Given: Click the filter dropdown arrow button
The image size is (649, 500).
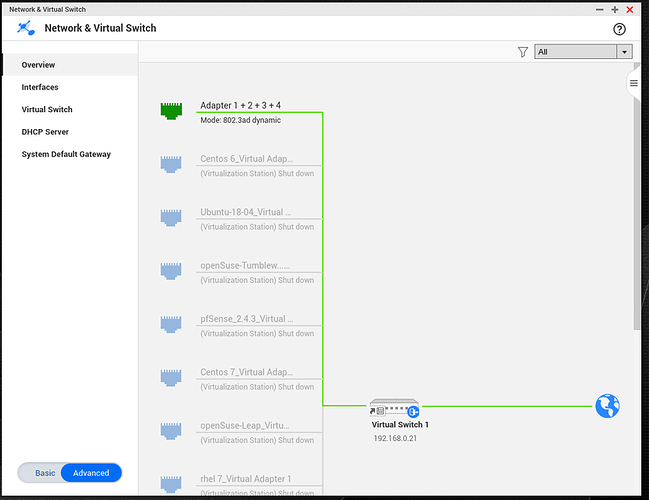Looking at the screenshot, I should point(624,52).
